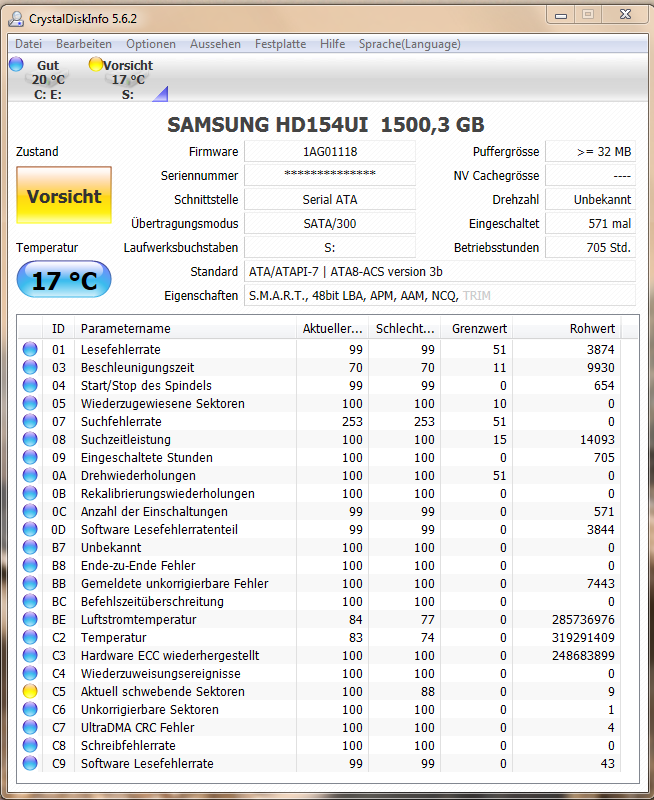Screen dimensions: 654x800
Task: Select the Befehlszeitüberschreitung row
Action: [320, 602]
